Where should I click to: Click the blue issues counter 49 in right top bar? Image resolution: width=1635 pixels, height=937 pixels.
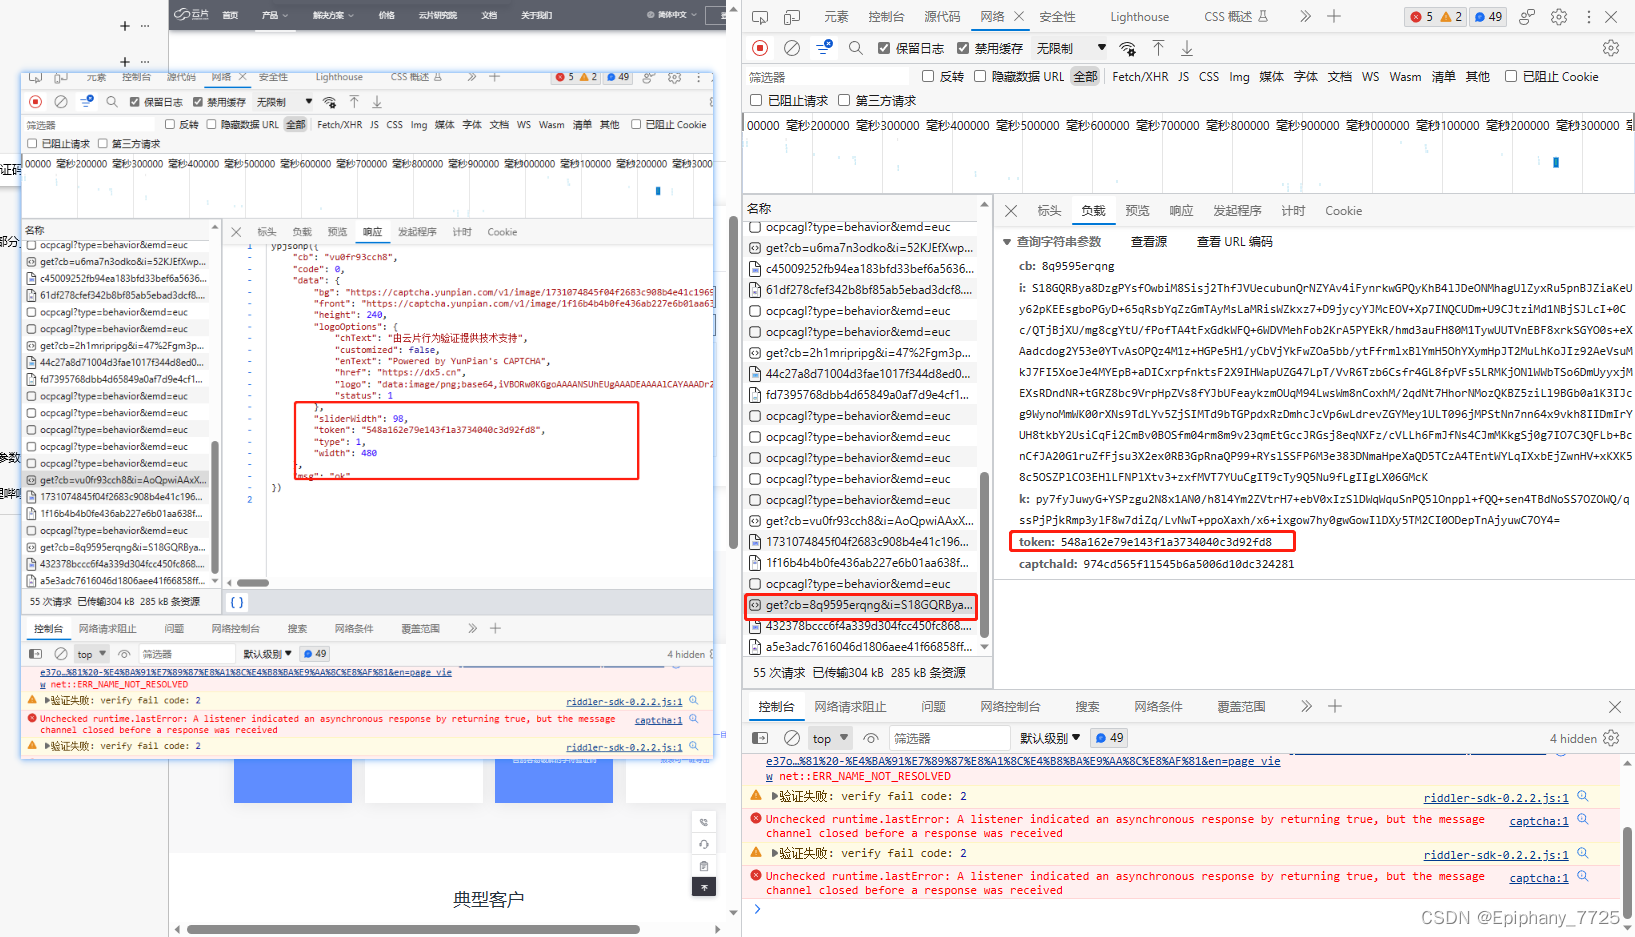(x=1489, y=17)
